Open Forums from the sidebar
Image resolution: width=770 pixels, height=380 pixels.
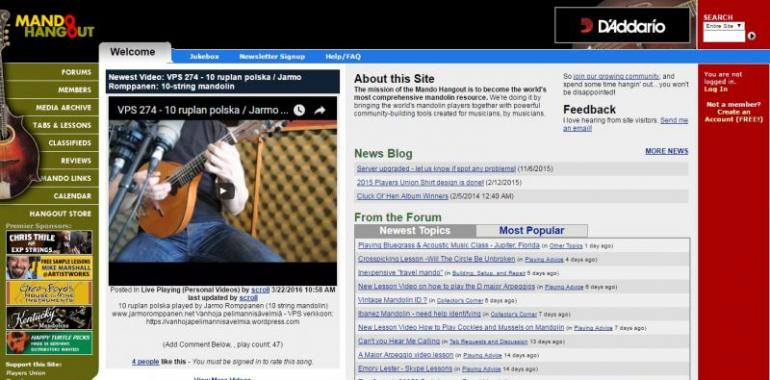click(x=76, y=72)
